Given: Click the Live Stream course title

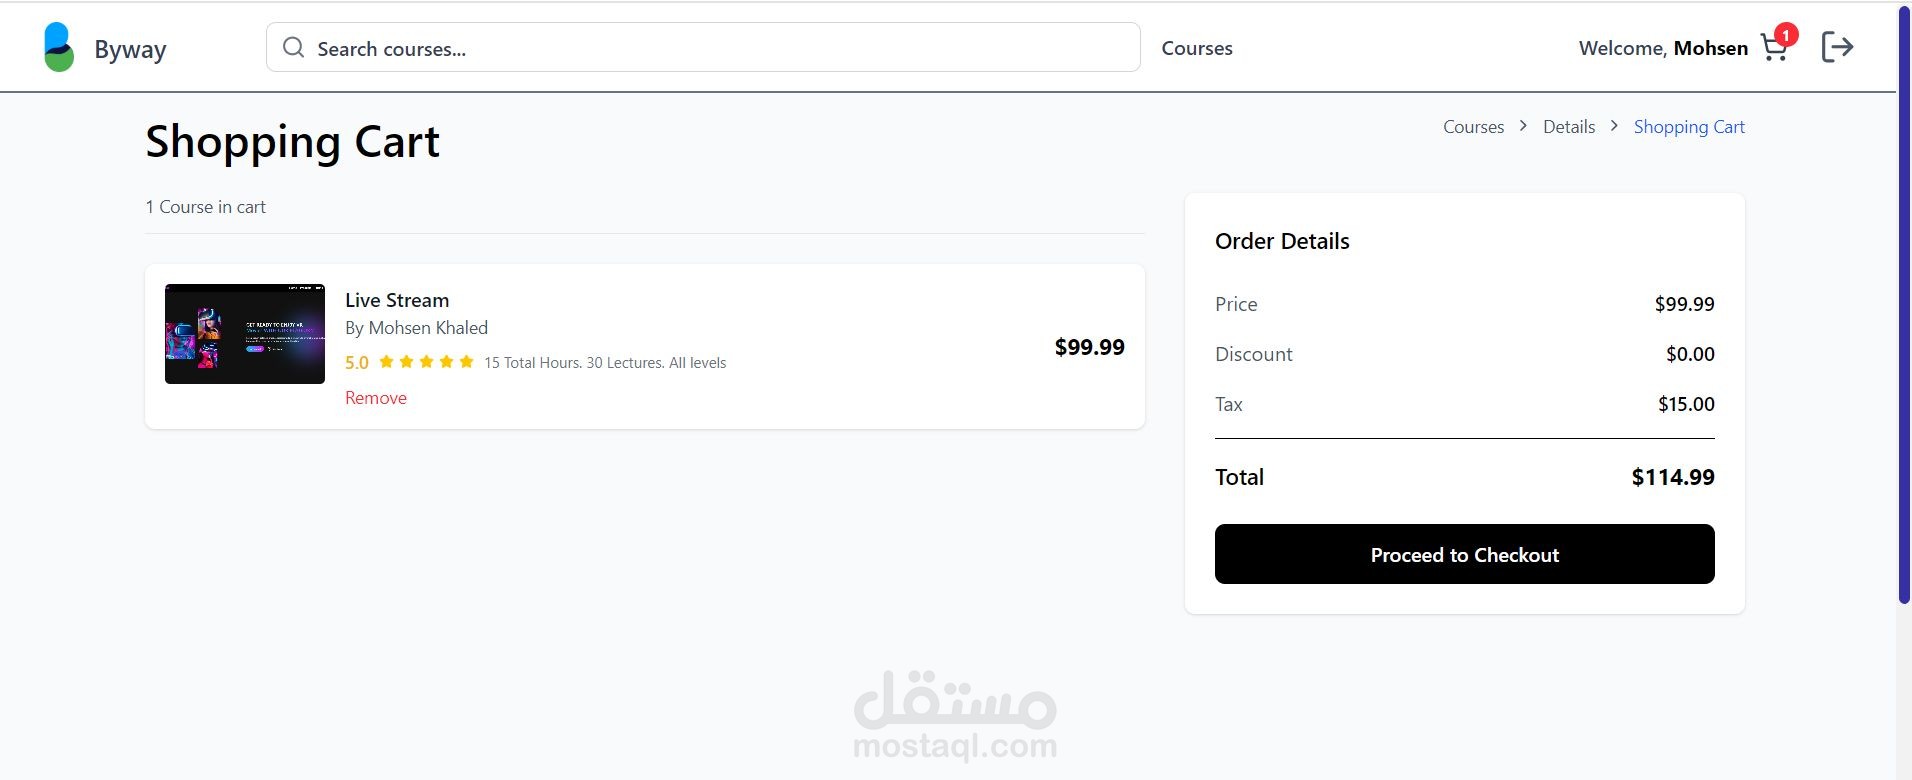Looking at the screenshot, I should pos(397,300).
